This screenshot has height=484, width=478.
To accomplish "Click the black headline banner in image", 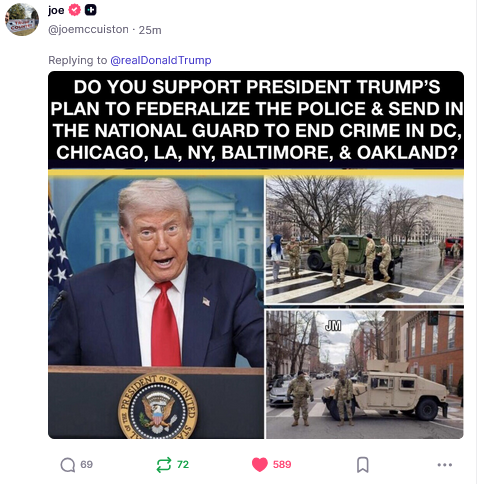I will click(x=256, y=120).
